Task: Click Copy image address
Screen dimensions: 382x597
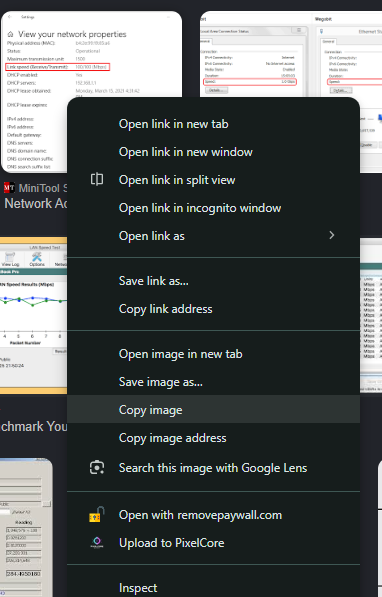Action: (x=213, y=438)
